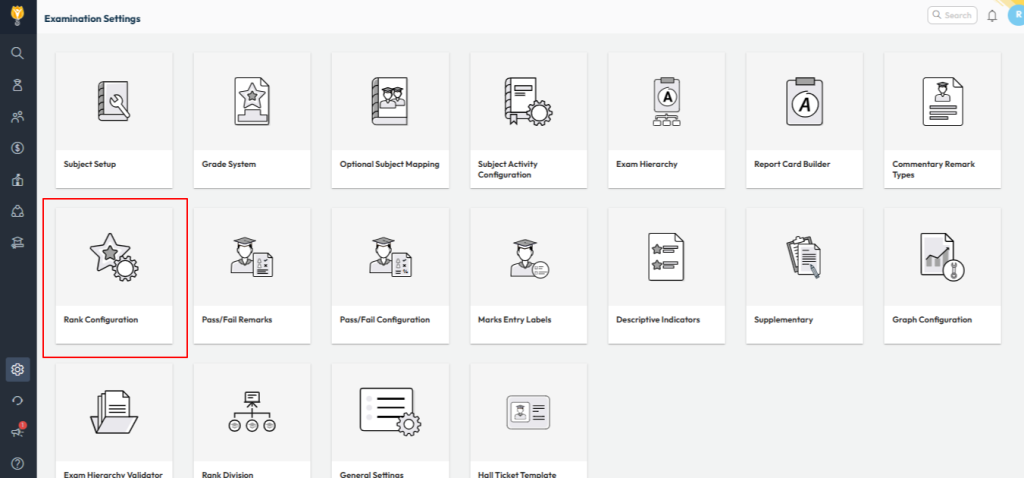Open the Descriptive Indicators tile
Screen dimensions: 1024x478
click(x=666, y=275)
